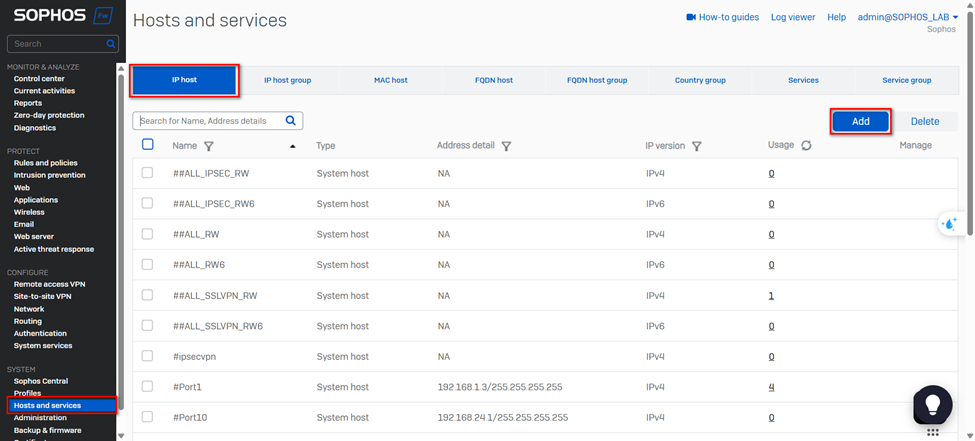Open the Address detail filter icon
This screenshot has height=441, width=975.
click(x=507, y=146)
